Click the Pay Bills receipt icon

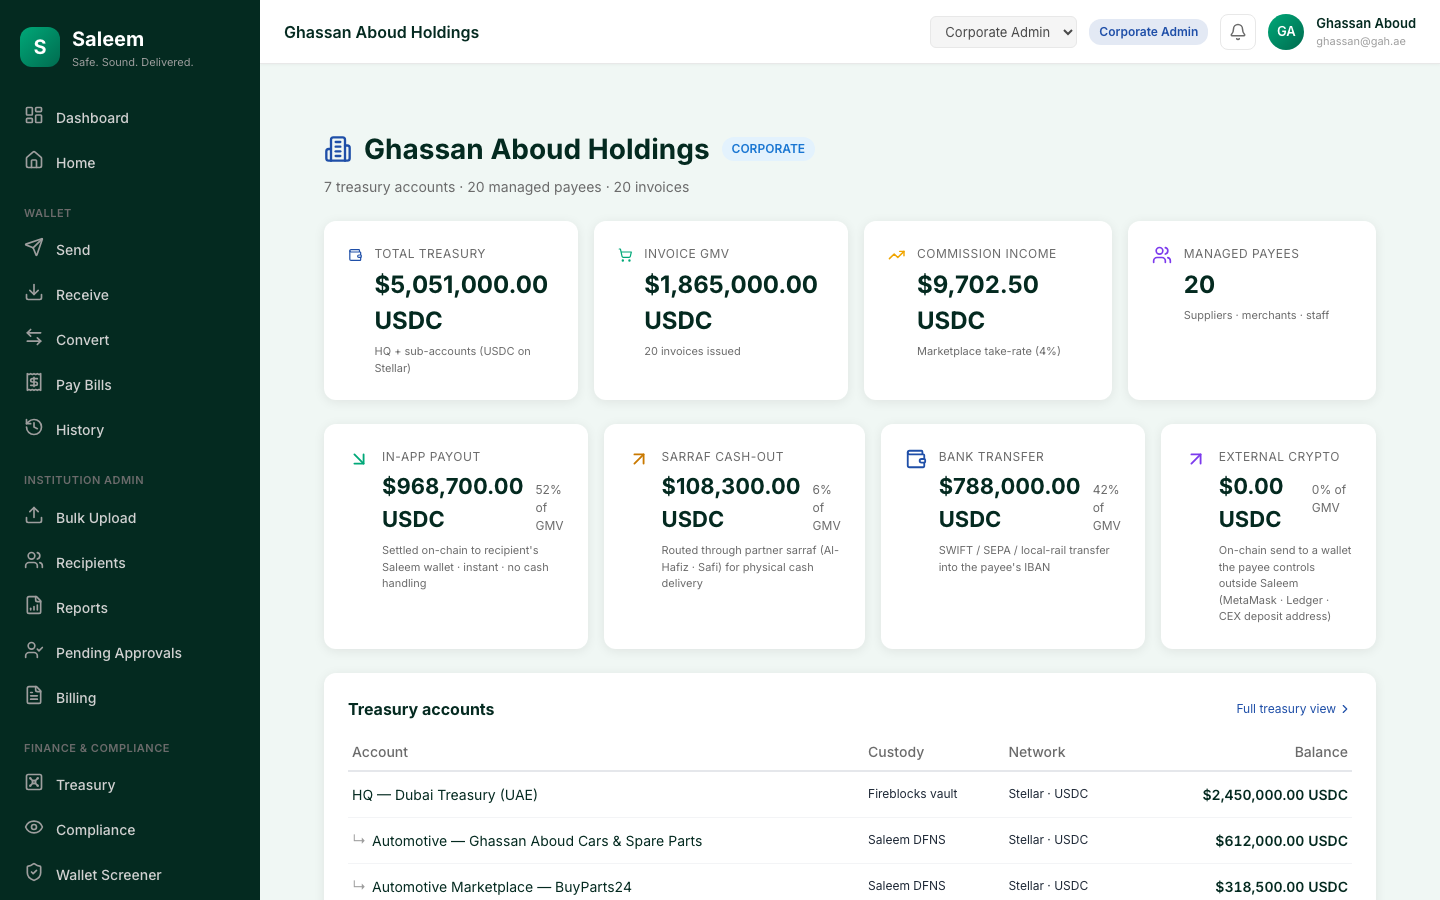pos(34,382)
